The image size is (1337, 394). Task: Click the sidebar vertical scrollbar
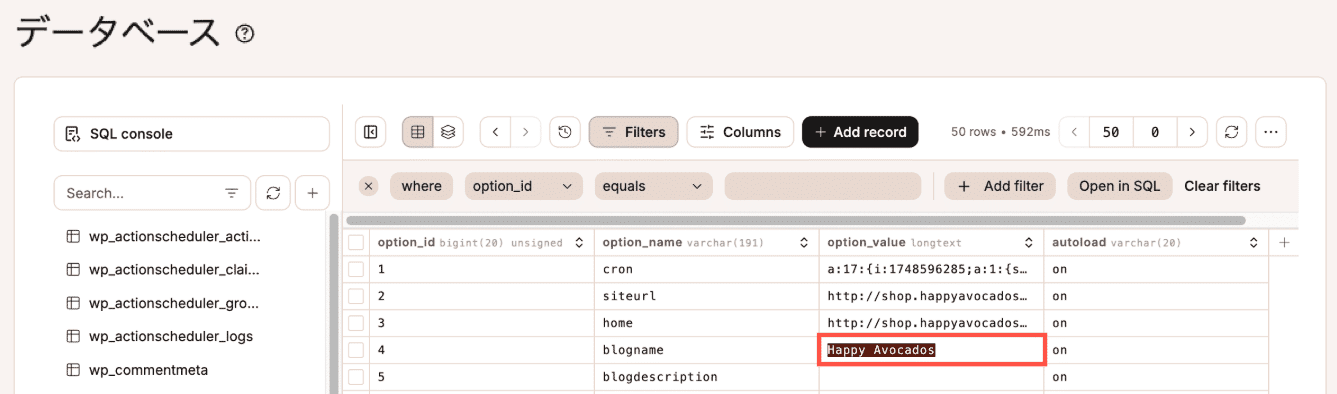[x=333, y=305]
